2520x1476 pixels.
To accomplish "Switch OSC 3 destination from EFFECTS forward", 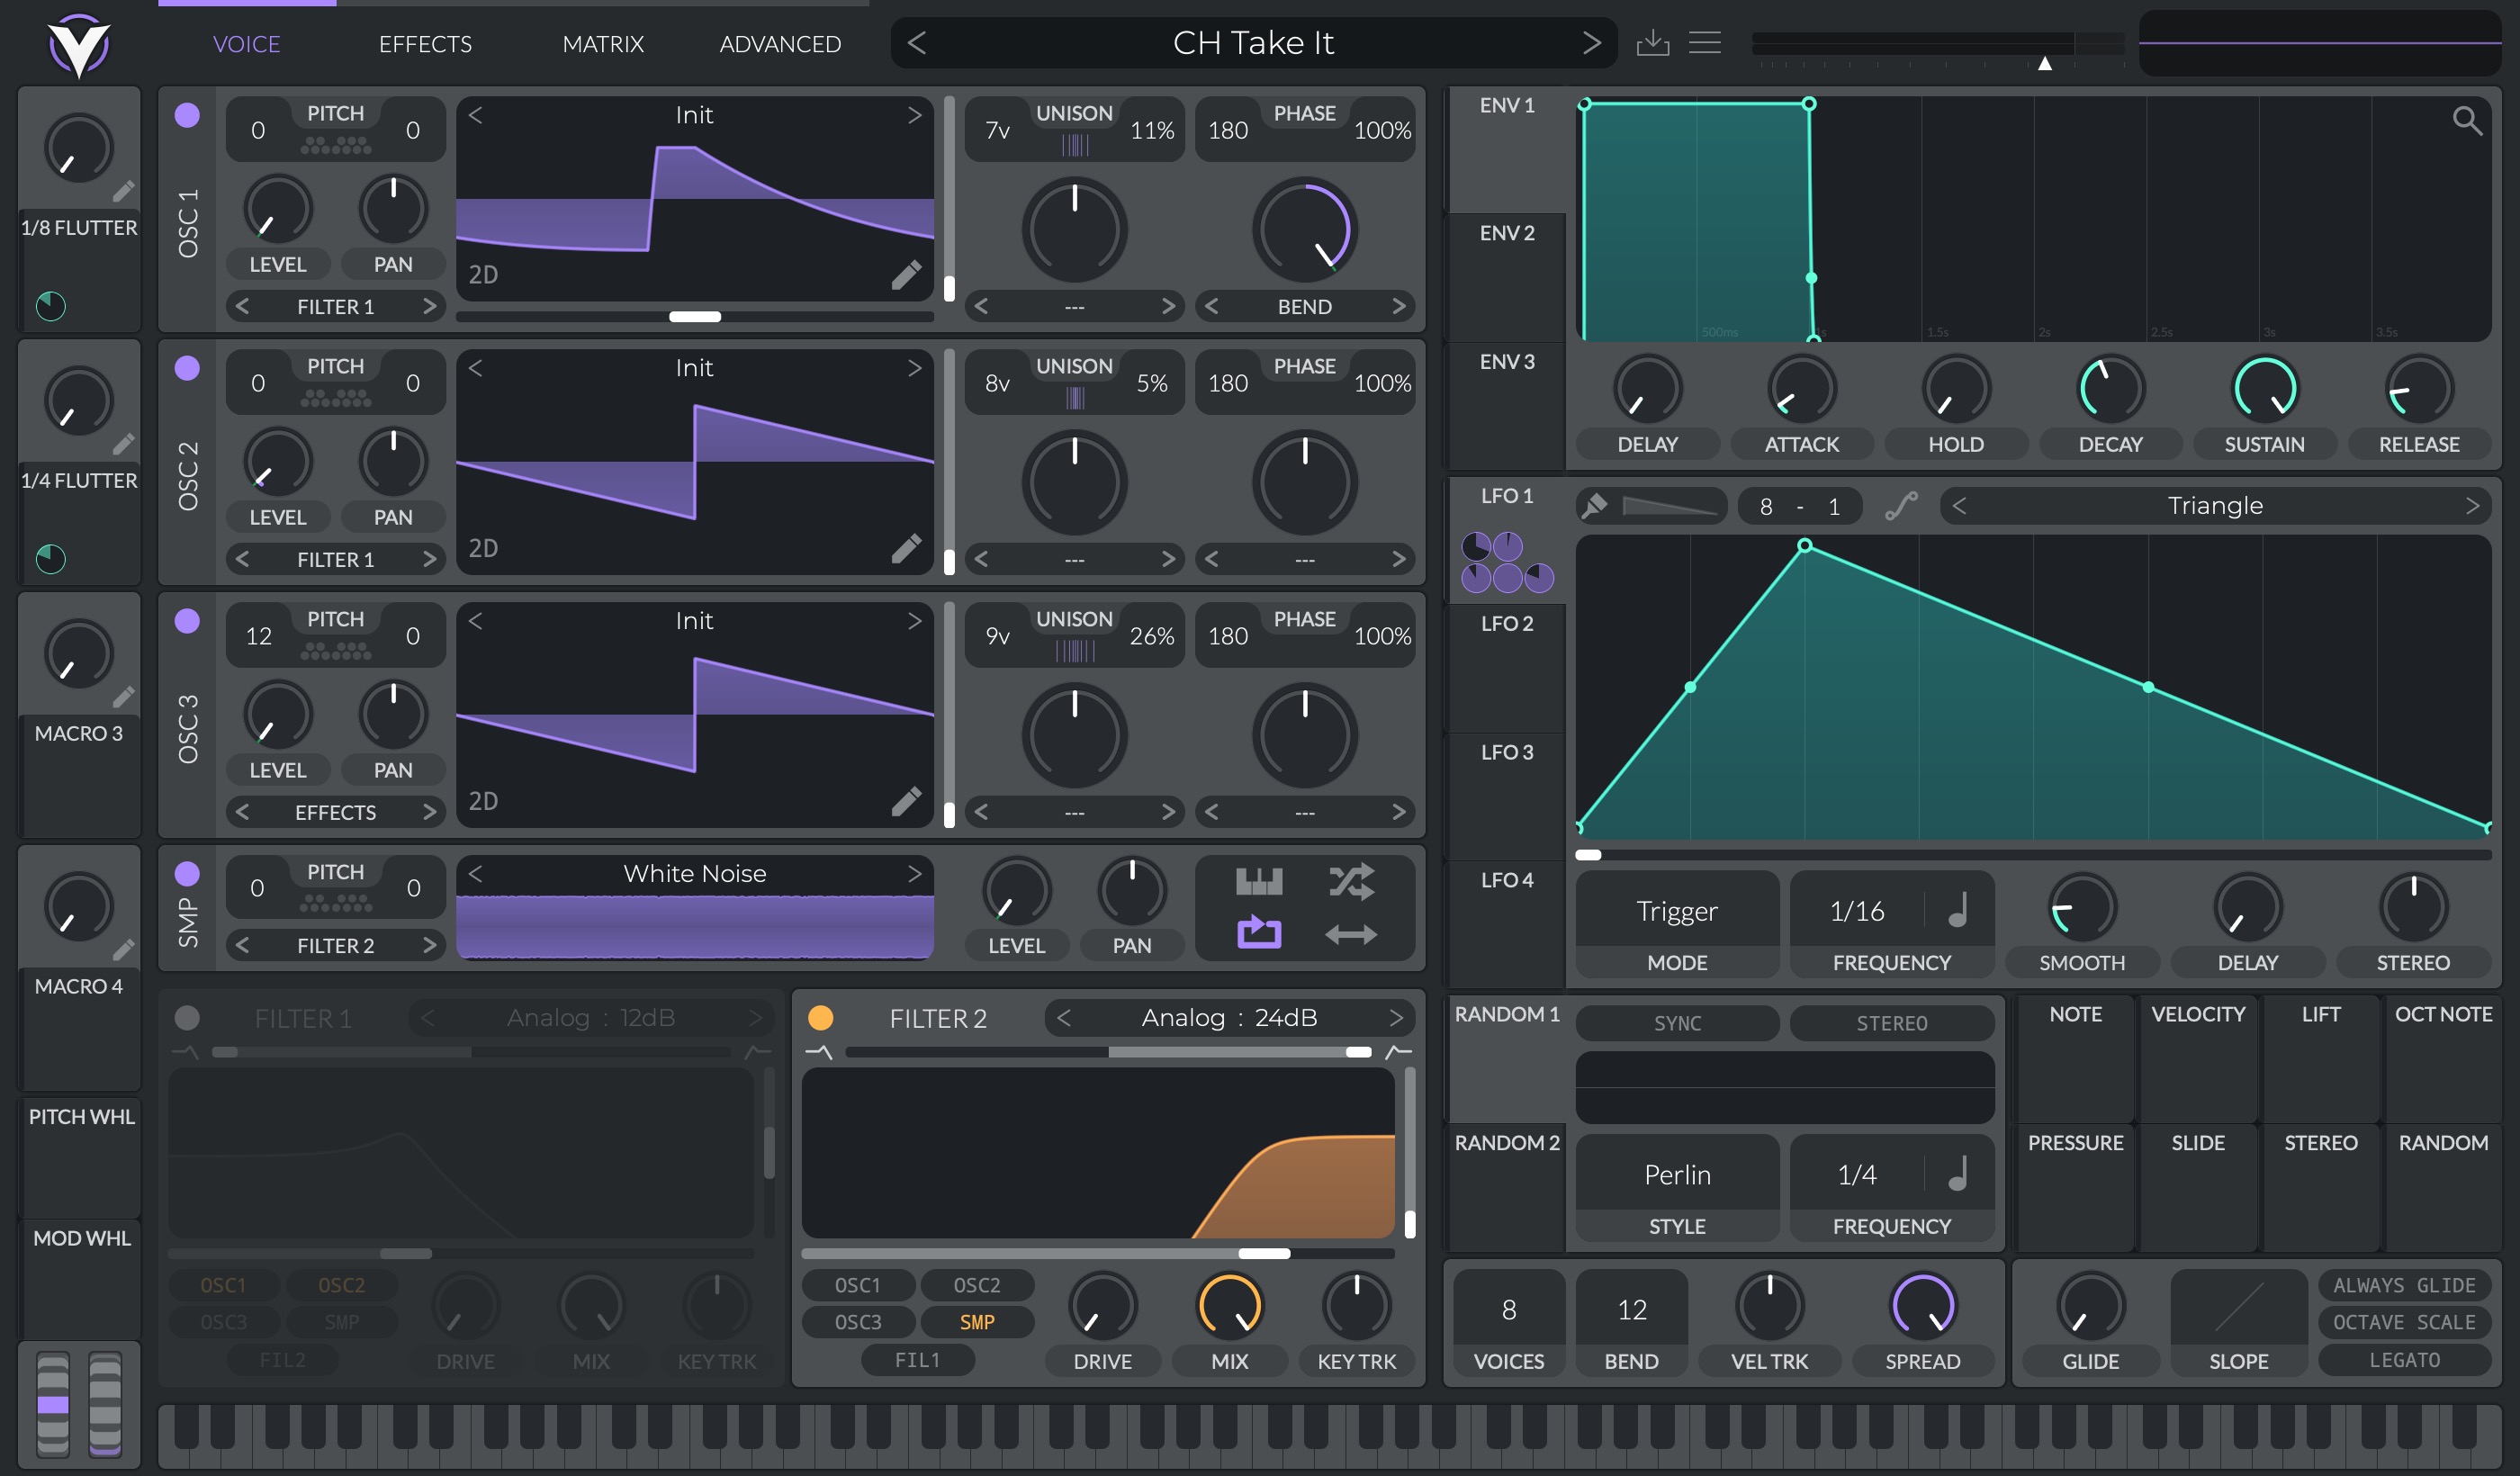I will [429, 812].
